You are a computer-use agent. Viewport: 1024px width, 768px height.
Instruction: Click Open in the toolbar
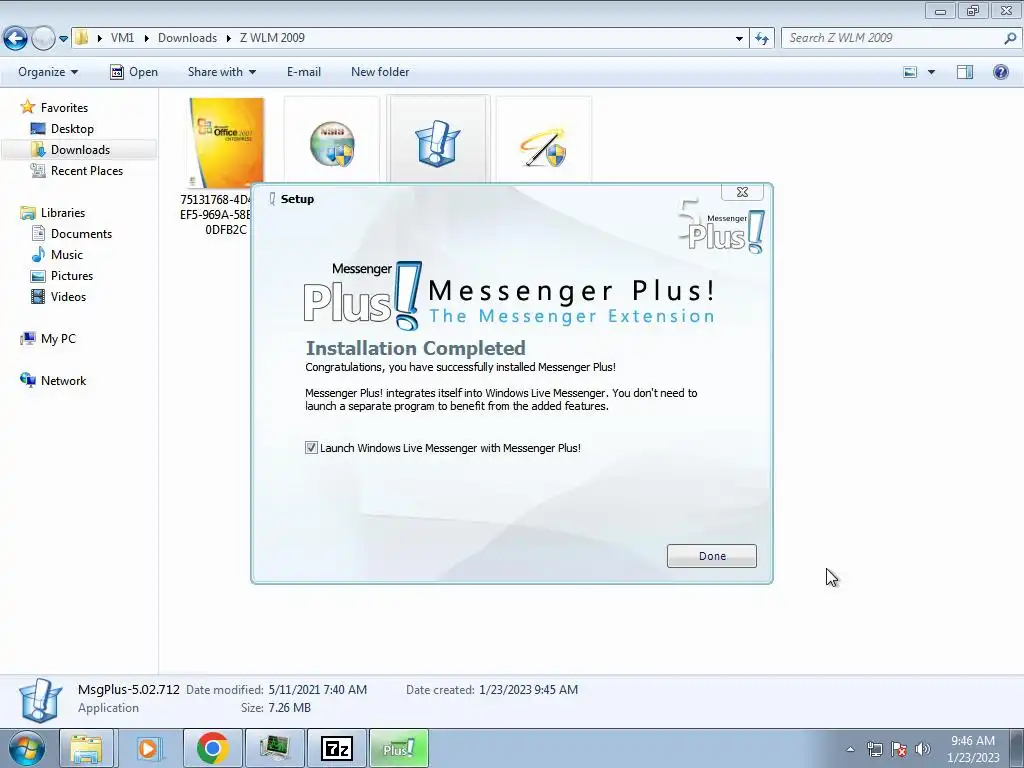(x=134, y=72)
